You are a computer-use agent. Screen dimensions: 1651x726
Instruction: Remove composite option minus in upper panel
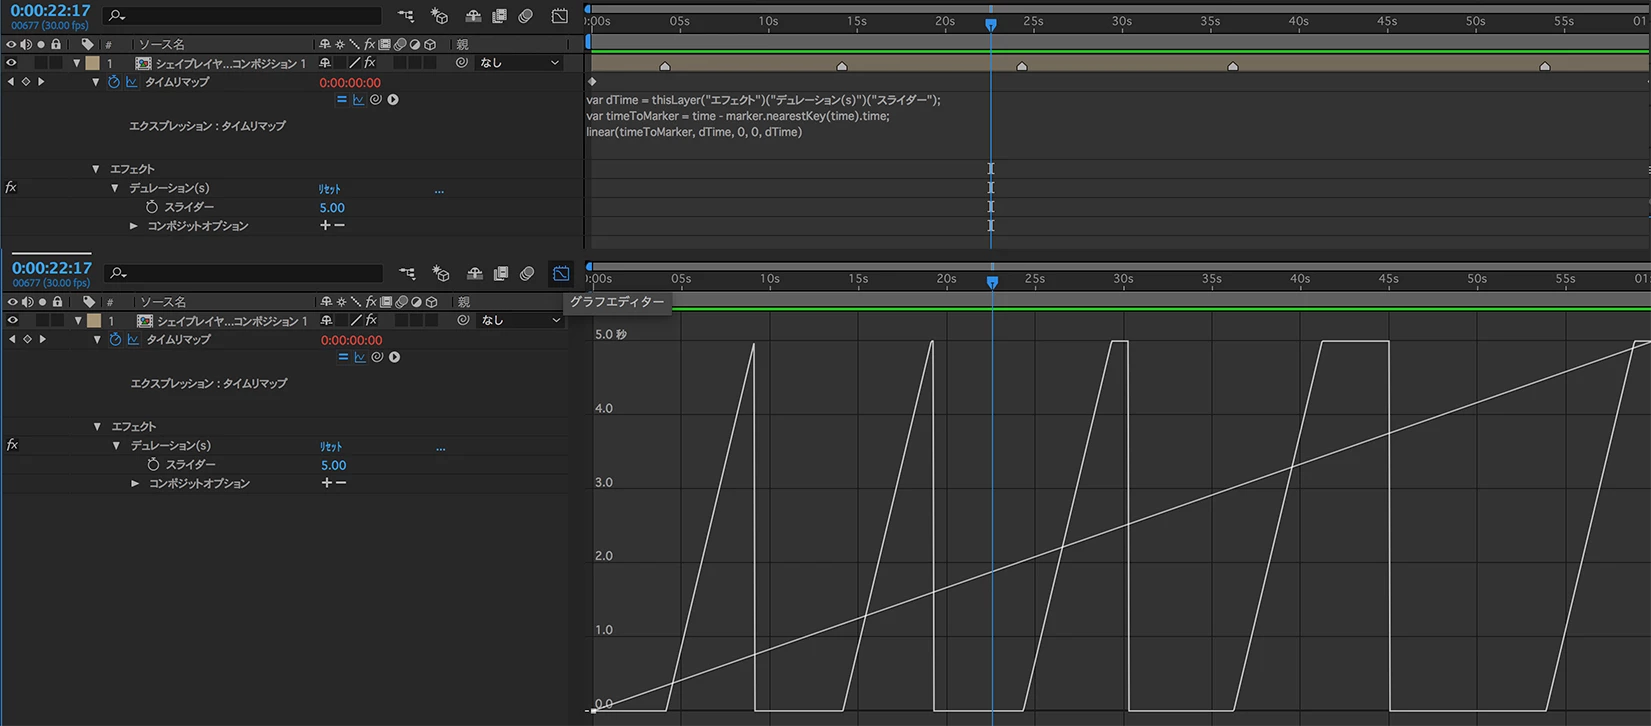click(340, 225)
